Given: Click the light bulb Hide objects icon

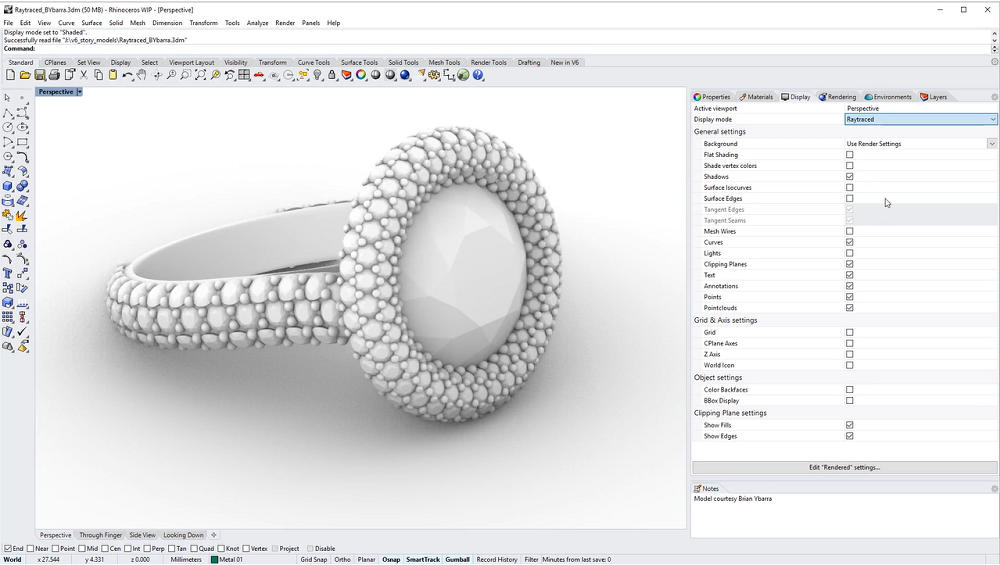Looking at the screenshot, I should coord(318,75).
